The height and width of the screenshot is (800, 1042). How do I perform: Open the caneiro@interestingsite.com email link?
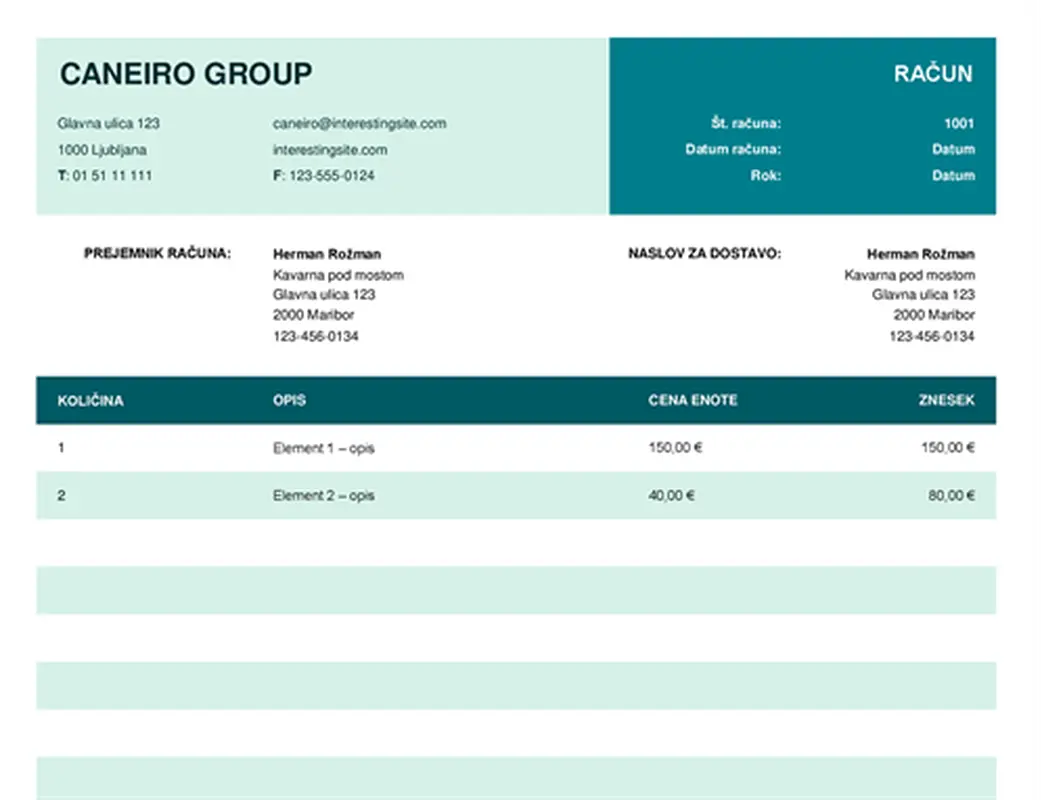point(359,124)
